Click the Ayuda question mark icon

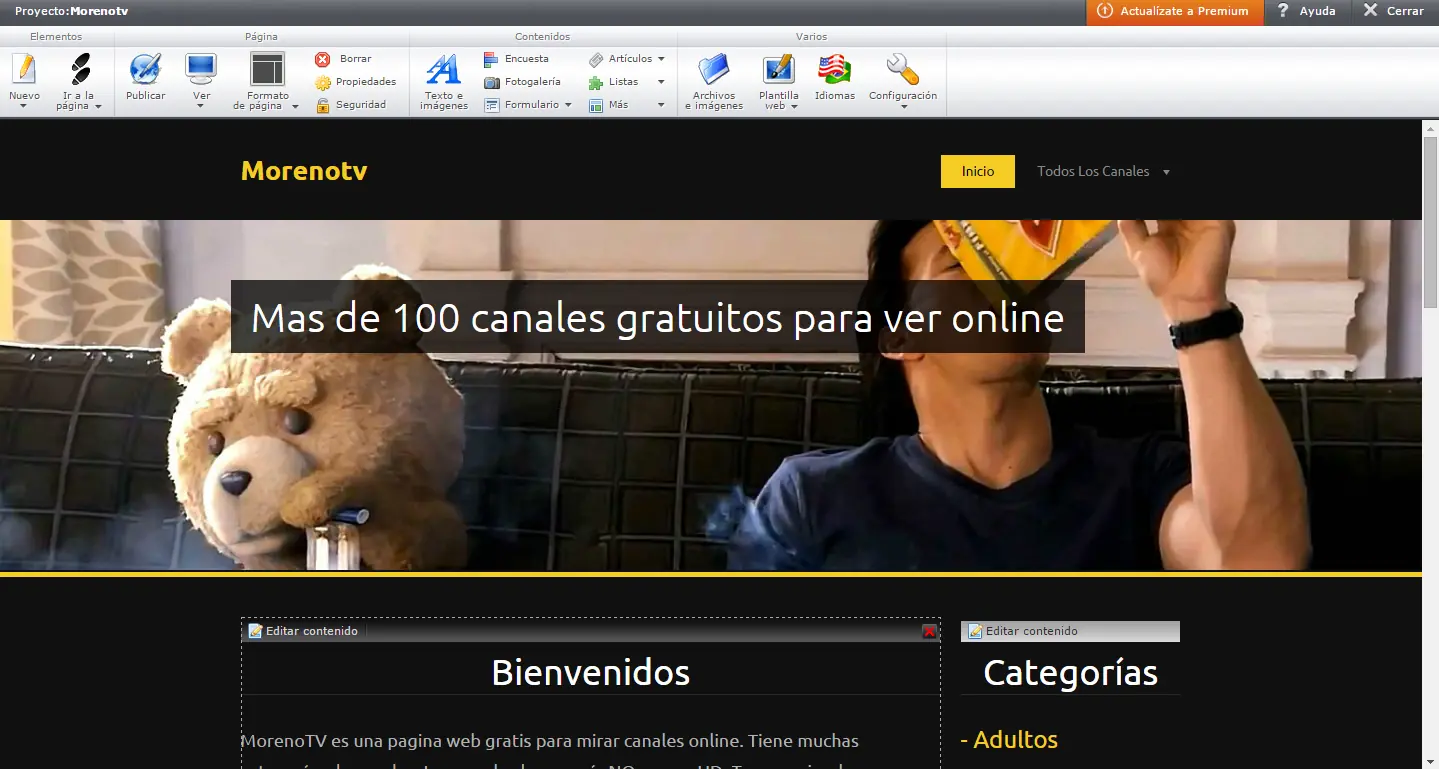(x=1283, y=11)
